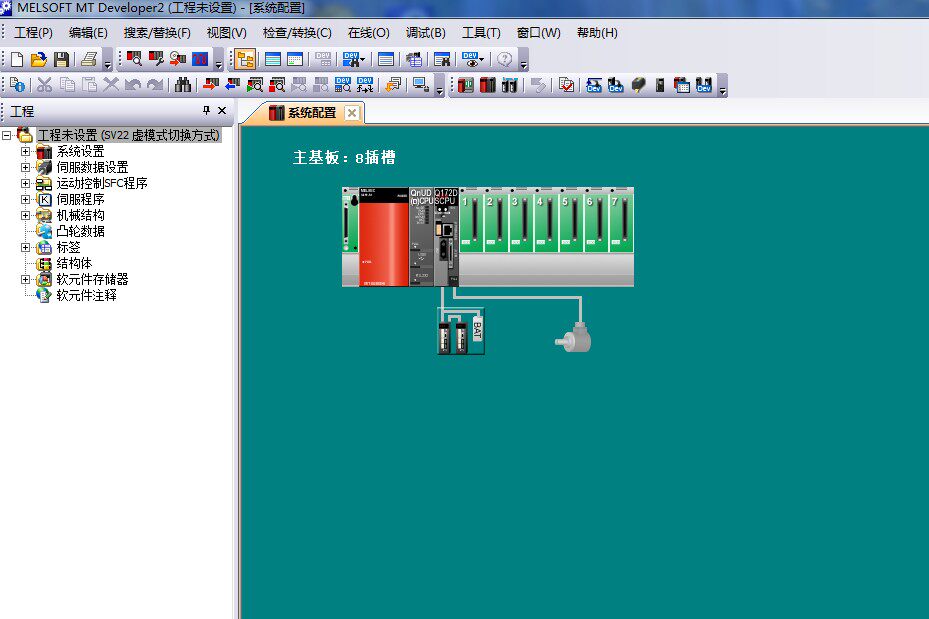Image resolution: width=929 pixels, height=619 pixels.
Task: Click the document with red checkmark icon
Action: 566,85
